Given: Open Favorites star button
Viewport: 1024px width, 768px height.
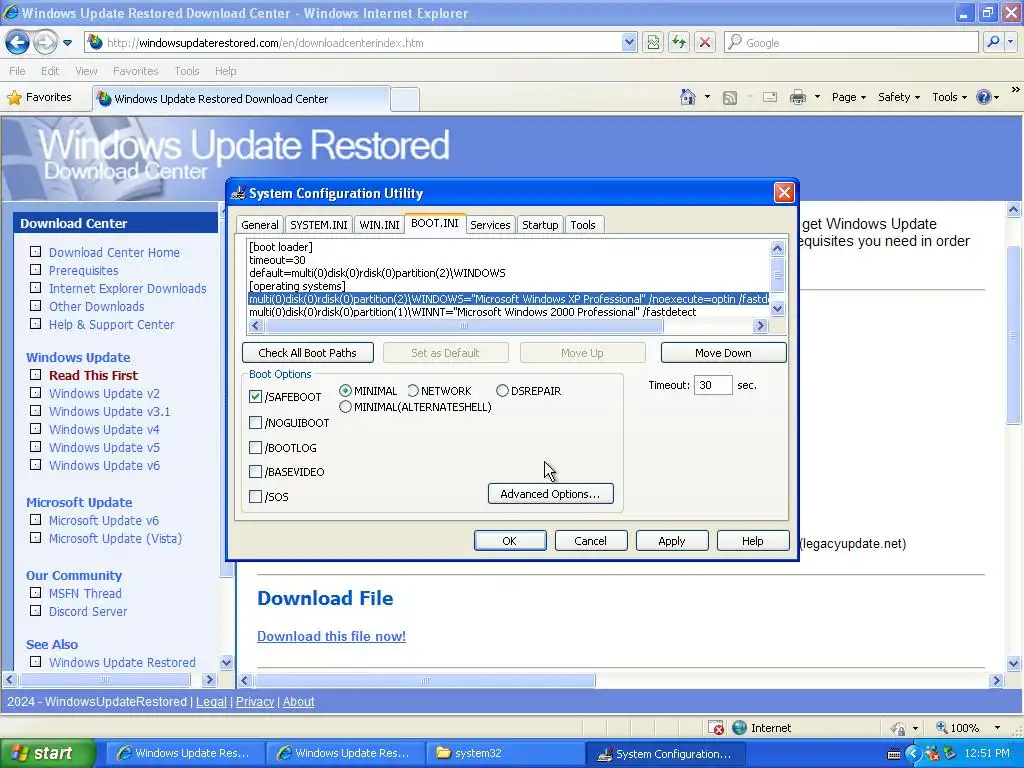Looking at the screenshot, I should click(39, 97).
